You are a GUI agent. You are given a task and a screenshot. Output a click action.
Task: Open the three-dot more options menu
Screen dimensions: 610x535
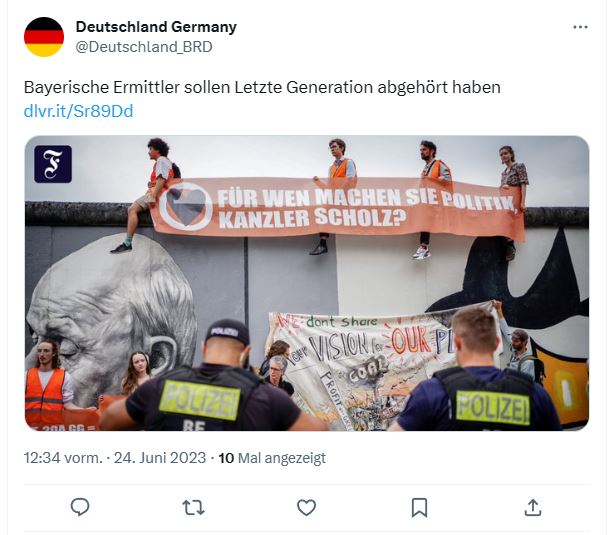580,27
